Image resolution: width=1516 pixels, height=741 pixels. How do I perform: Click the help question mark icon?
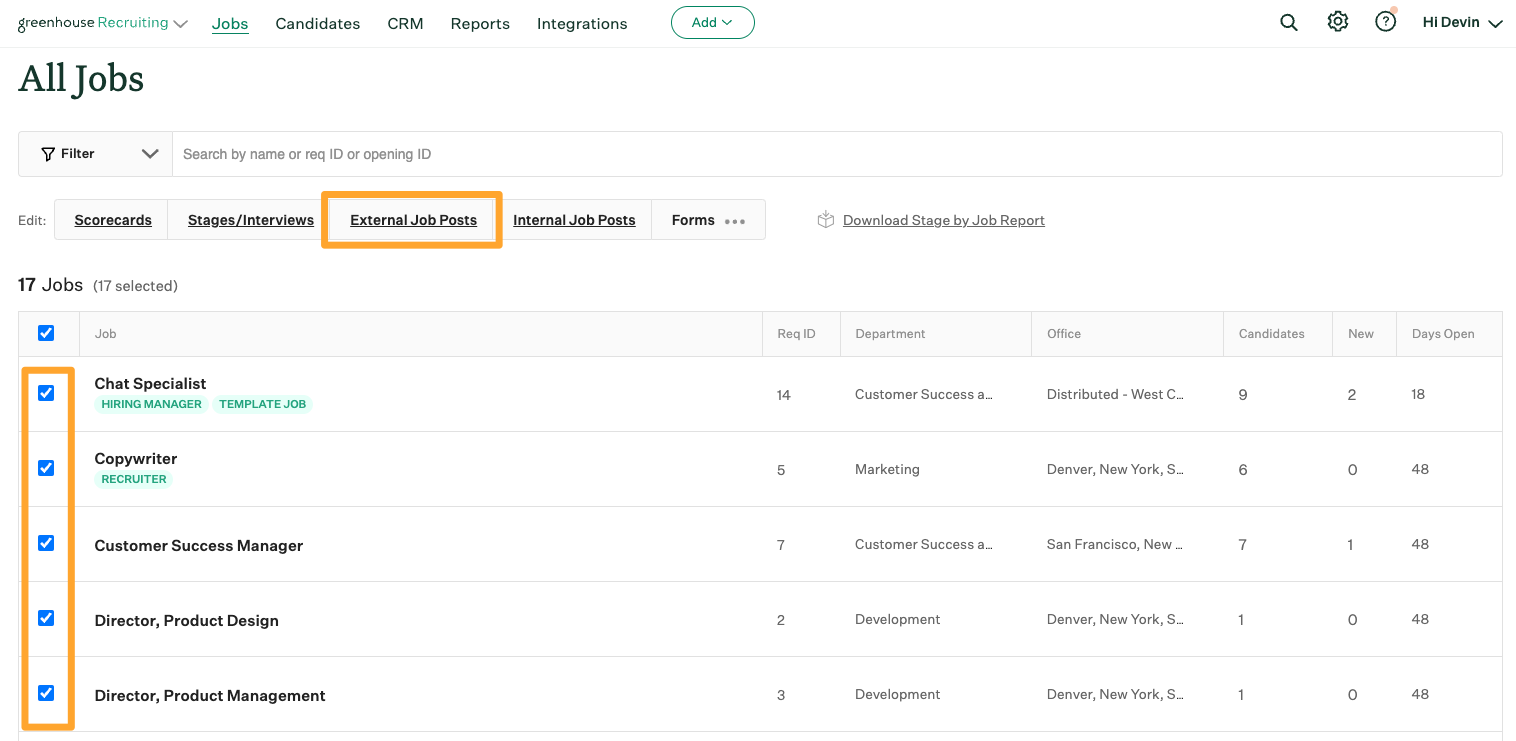[x=1385, y=21]
